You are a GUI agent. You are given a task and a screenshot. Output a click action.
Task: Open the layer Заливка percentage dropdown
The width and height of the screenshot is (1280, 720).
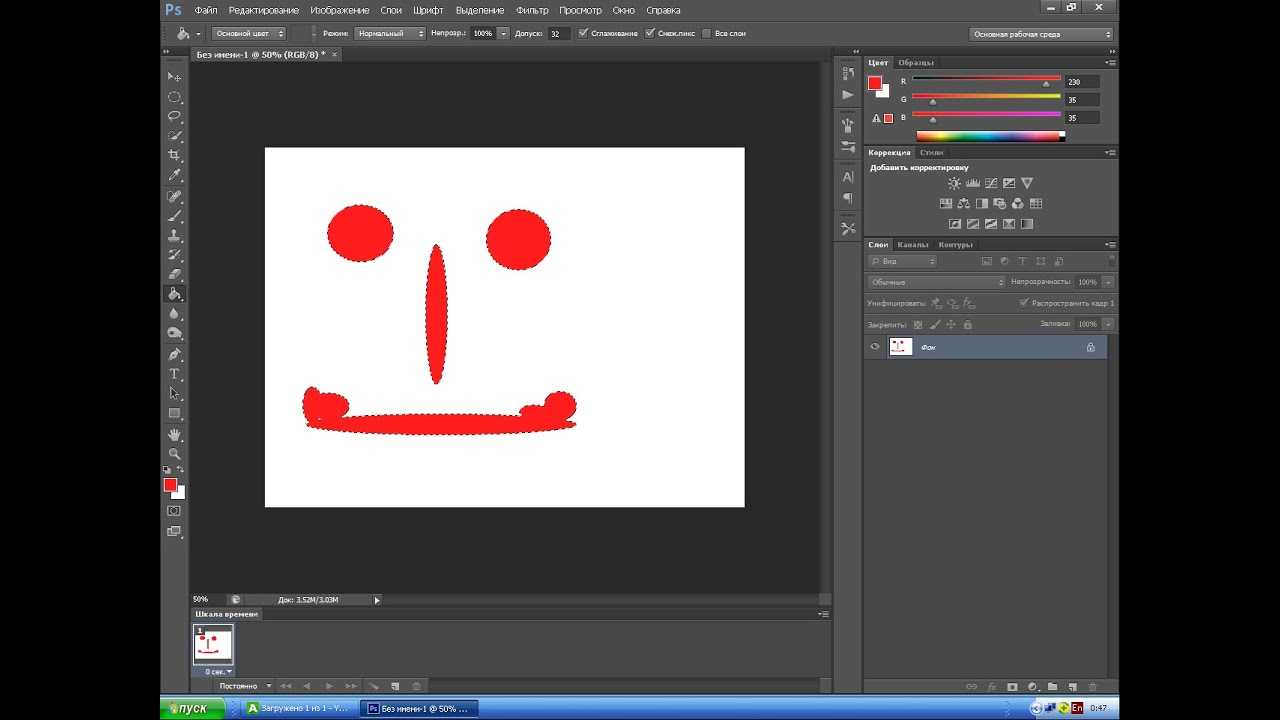click(x=1108, y=324)
